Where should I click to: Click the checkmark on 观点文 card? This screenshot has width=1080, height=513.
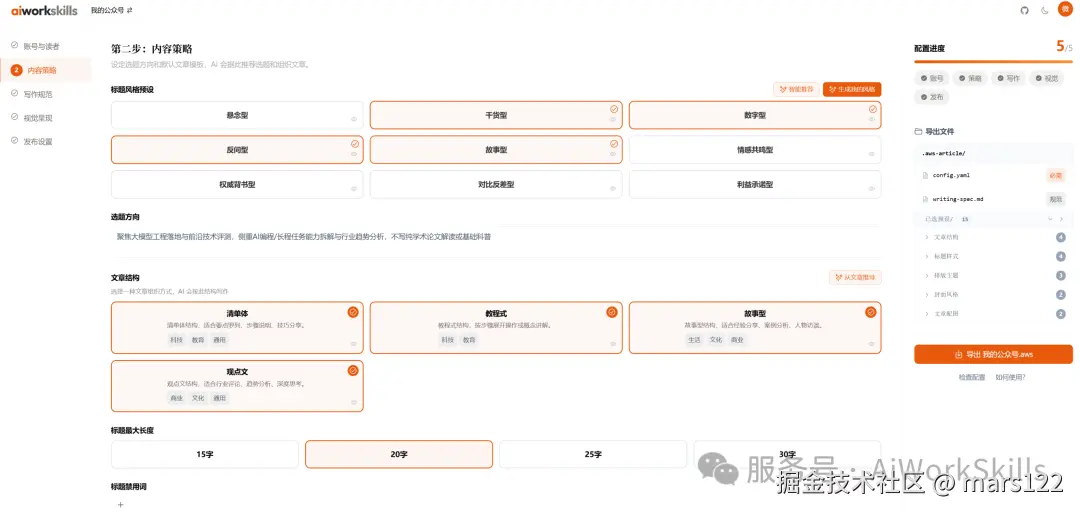[x=353, y=370]
